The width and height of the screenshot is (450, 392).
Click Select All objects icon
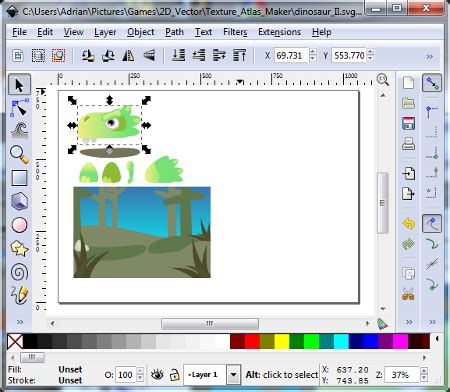coord(18,56)
